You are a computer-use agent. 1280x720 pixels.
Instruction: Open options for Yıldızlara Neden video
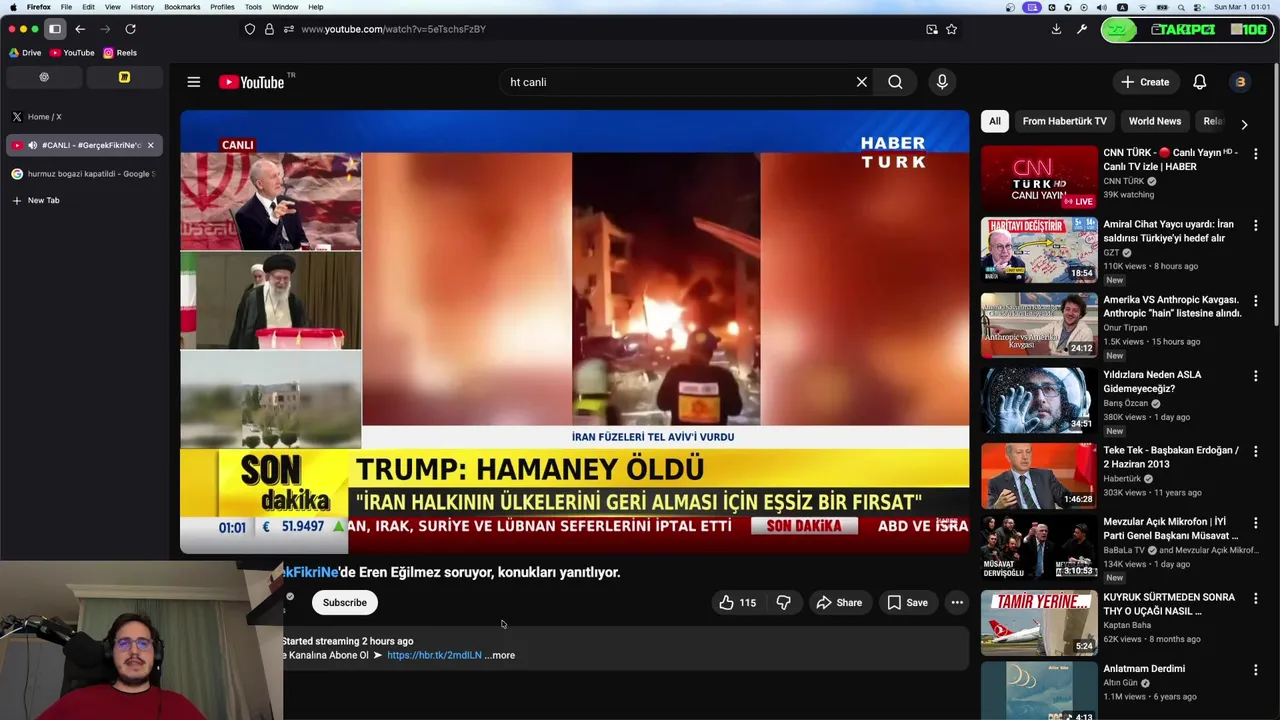point(1255,376)
